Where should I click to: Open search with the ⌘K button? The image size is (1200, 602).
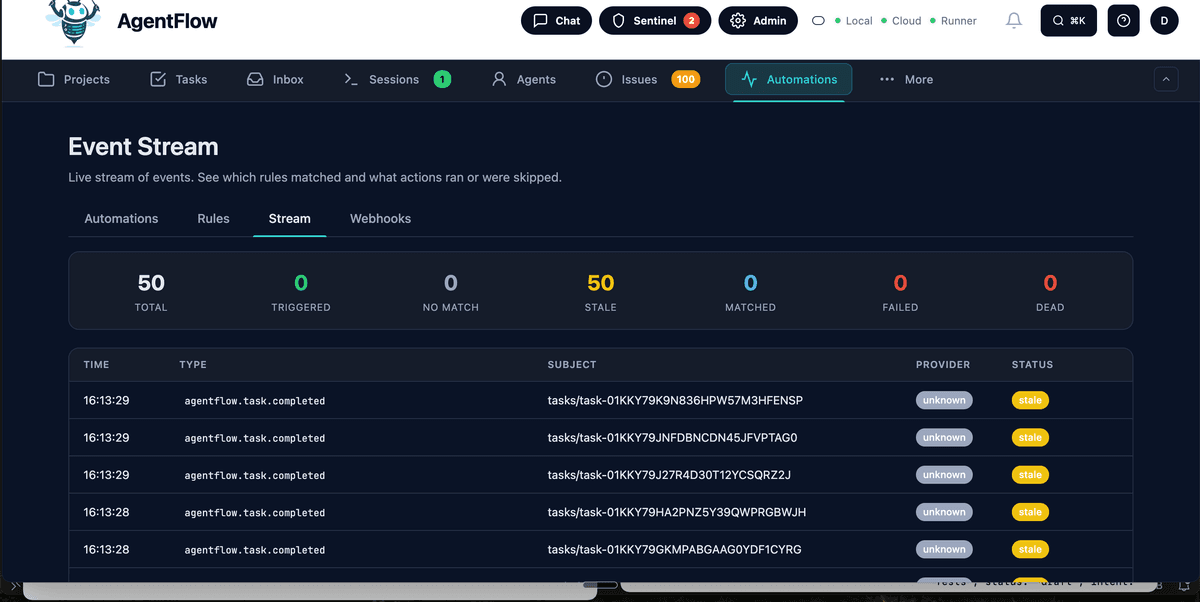(x=1069, y=20)
